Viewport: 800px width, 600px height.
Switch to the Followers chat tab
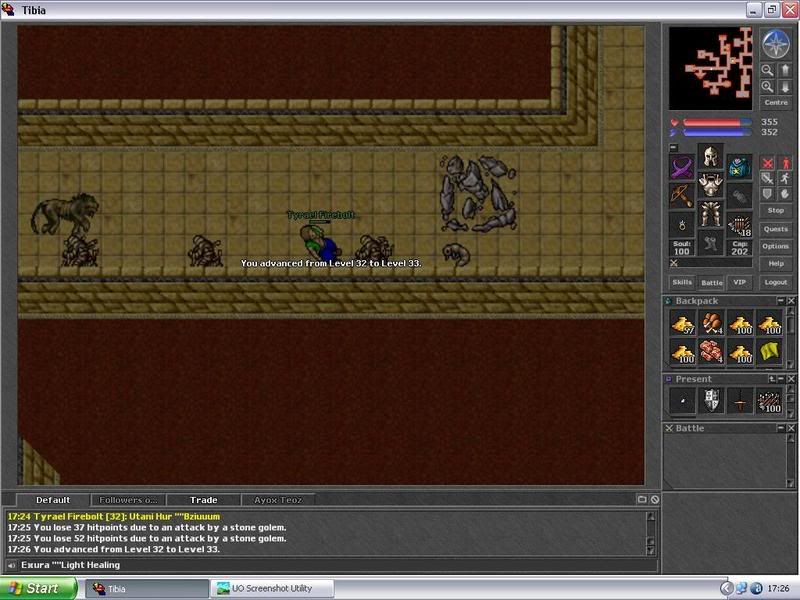click(128, 500)
